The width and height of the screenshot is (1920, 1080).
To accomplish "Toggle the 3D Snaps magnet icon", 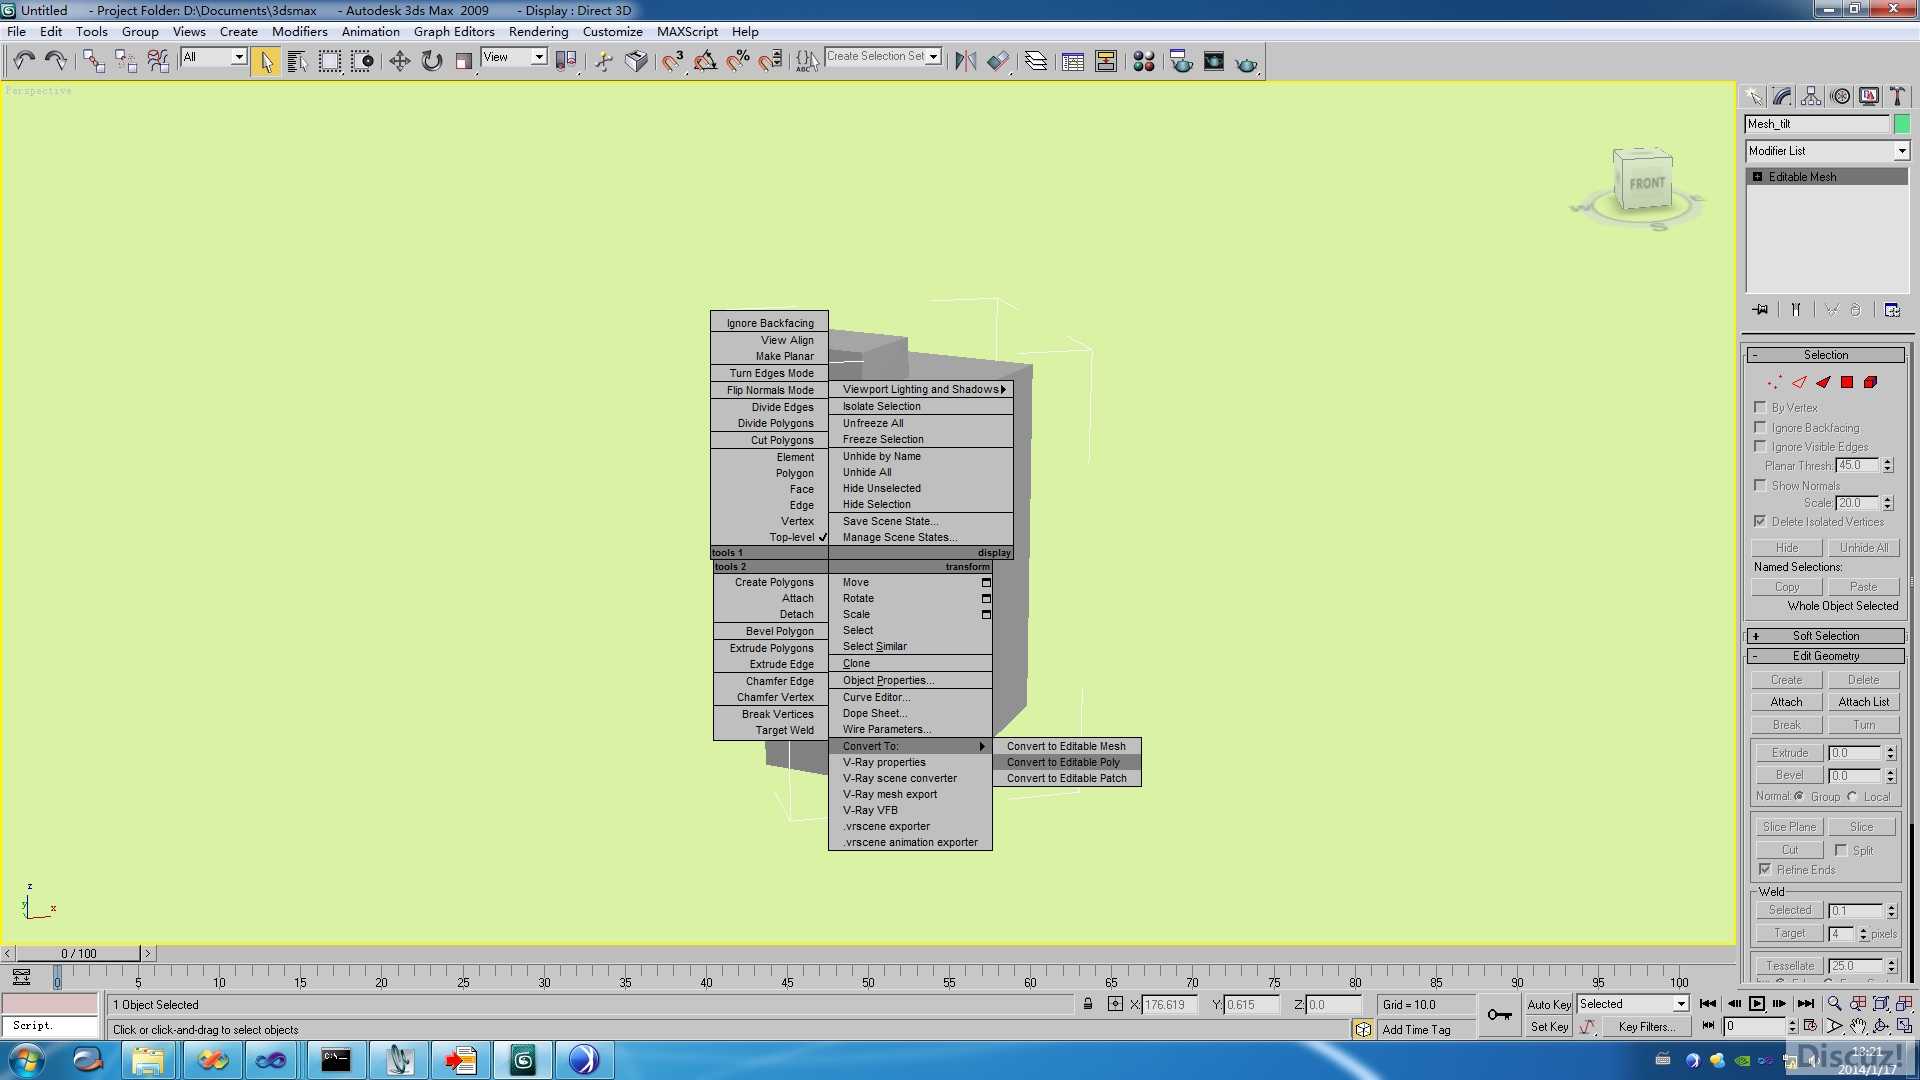I will (673, 61).
